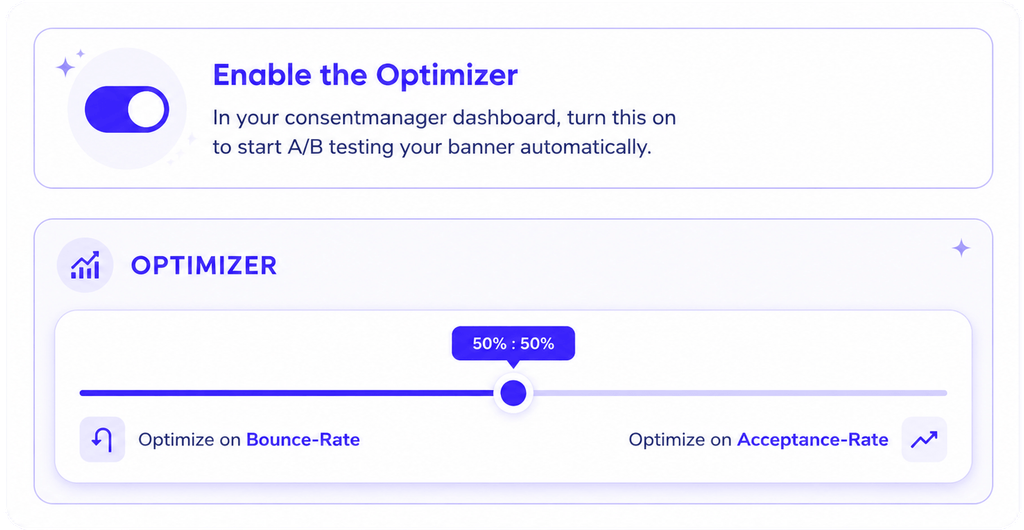
Task: Click the small sparkle above the large star
Action: (x=80, y=53)
